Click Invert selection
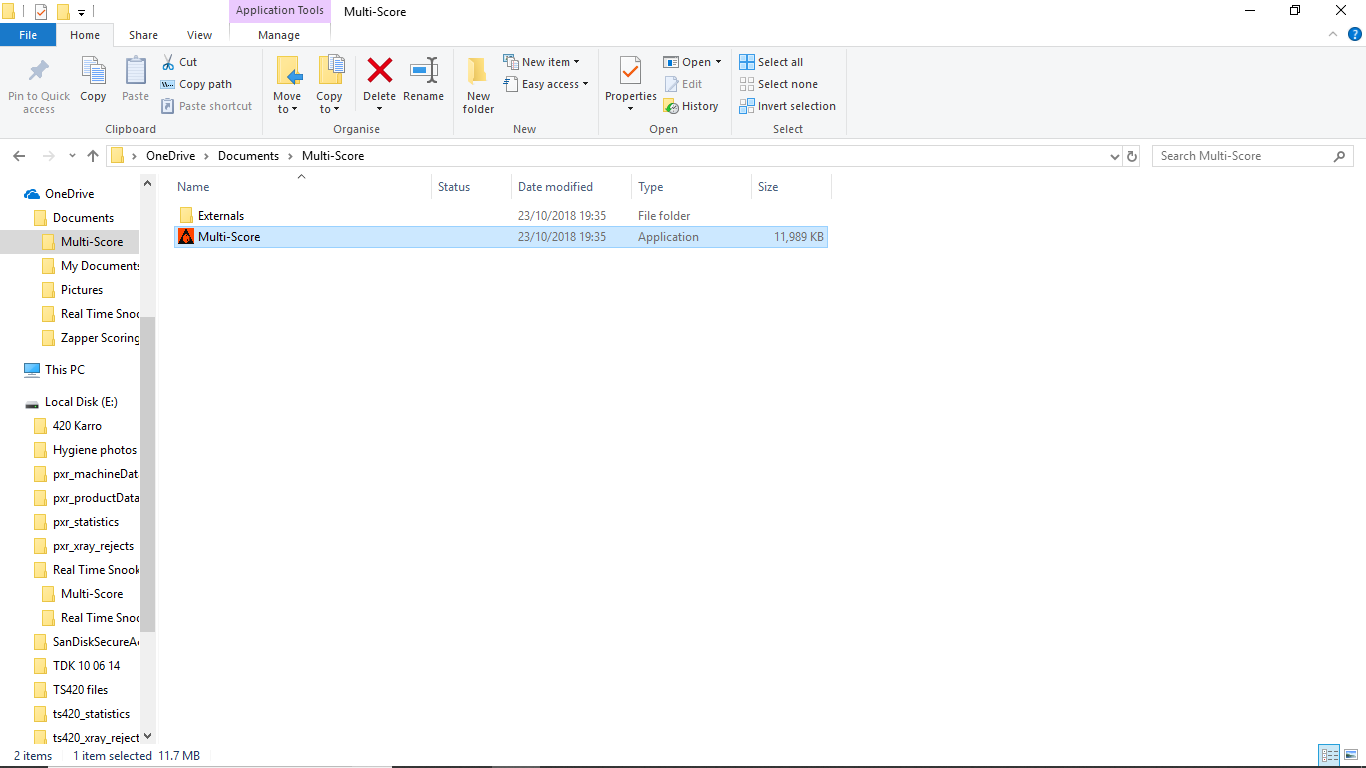This screenshot has width=1366, height=768. pyautogui.click(x=787, y=106)
